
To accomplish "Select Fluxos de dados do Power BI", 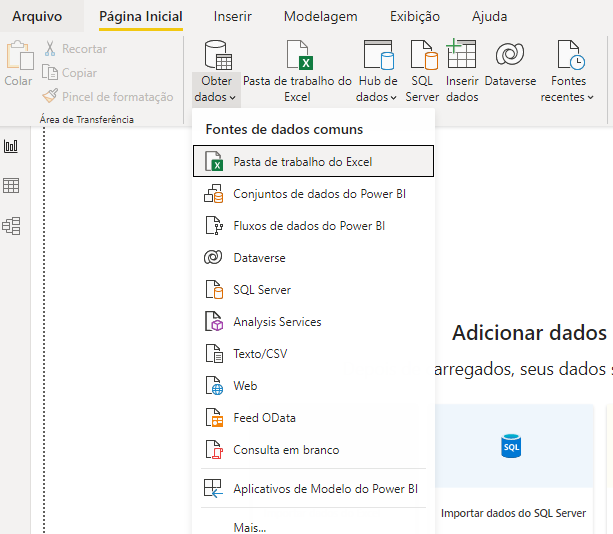I will pyautogui.click(x=313, y=226).
